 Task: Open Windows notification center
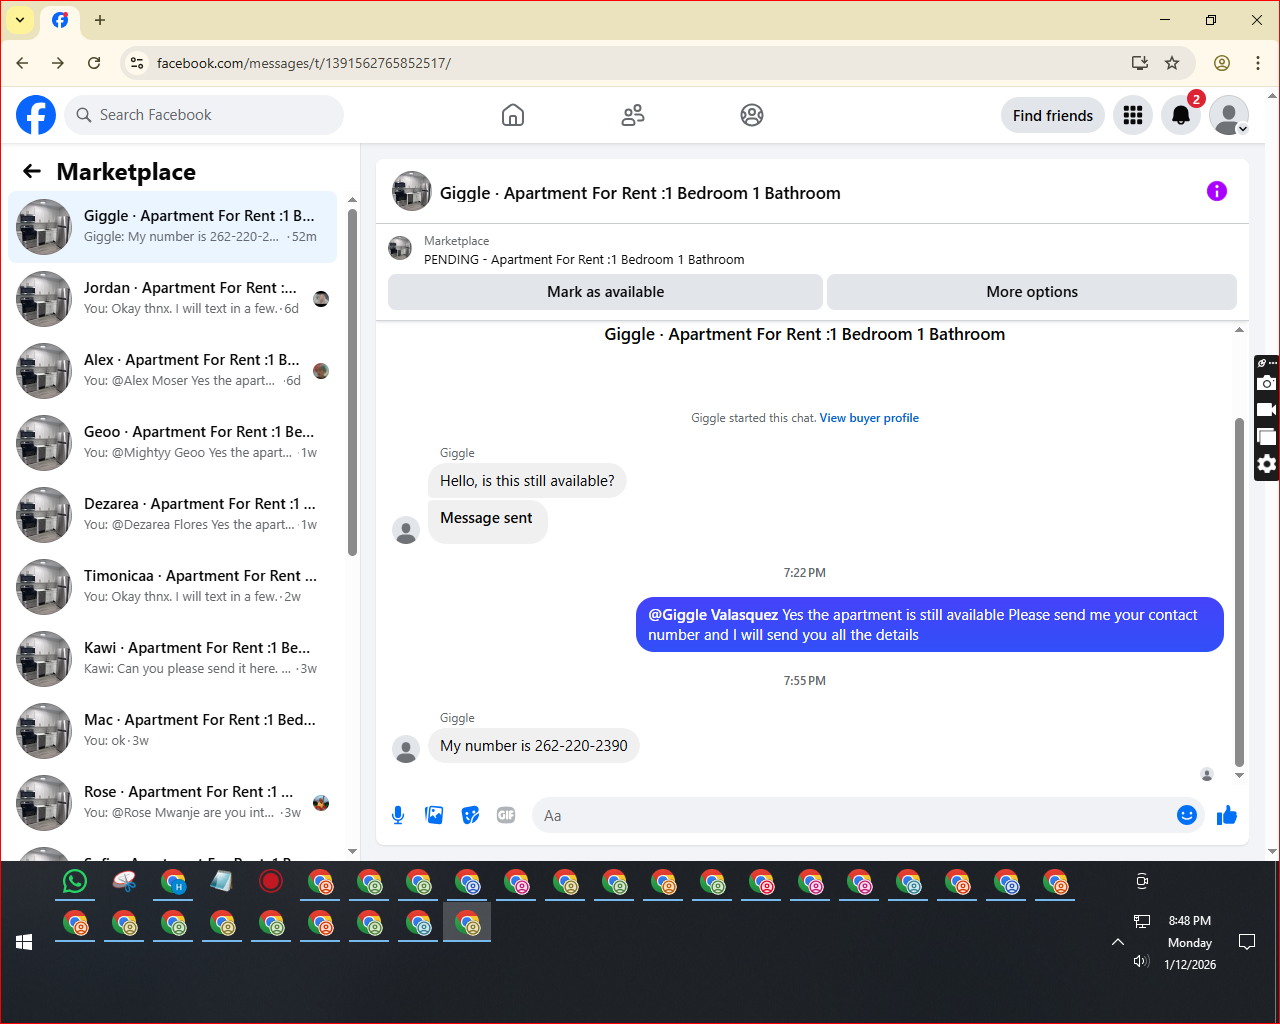pyautogui.click(x=1247, y=942)
